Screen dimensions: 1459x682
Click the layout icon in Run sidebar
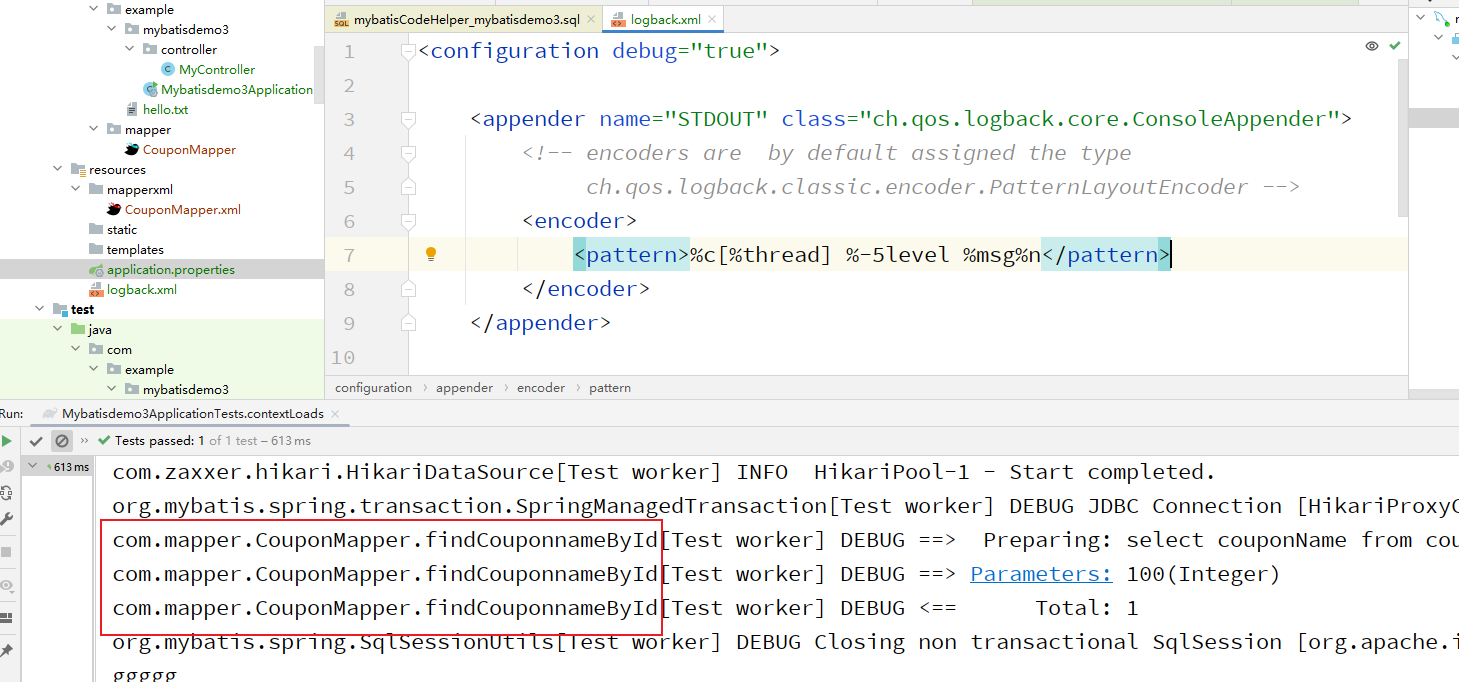[x=7, y=618]
